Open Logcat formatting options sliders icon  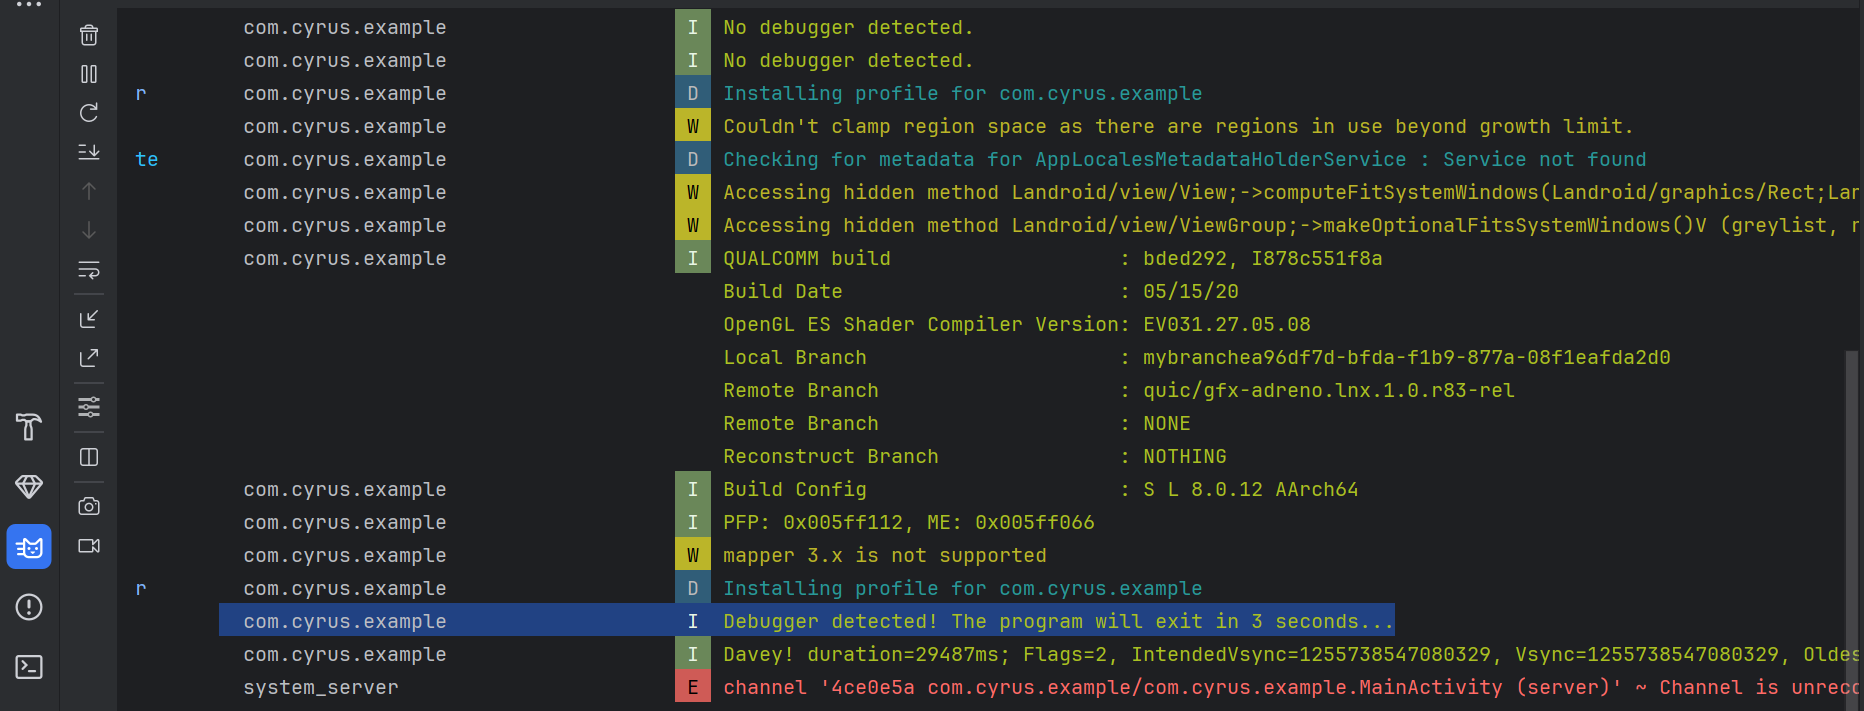(89, 407)
